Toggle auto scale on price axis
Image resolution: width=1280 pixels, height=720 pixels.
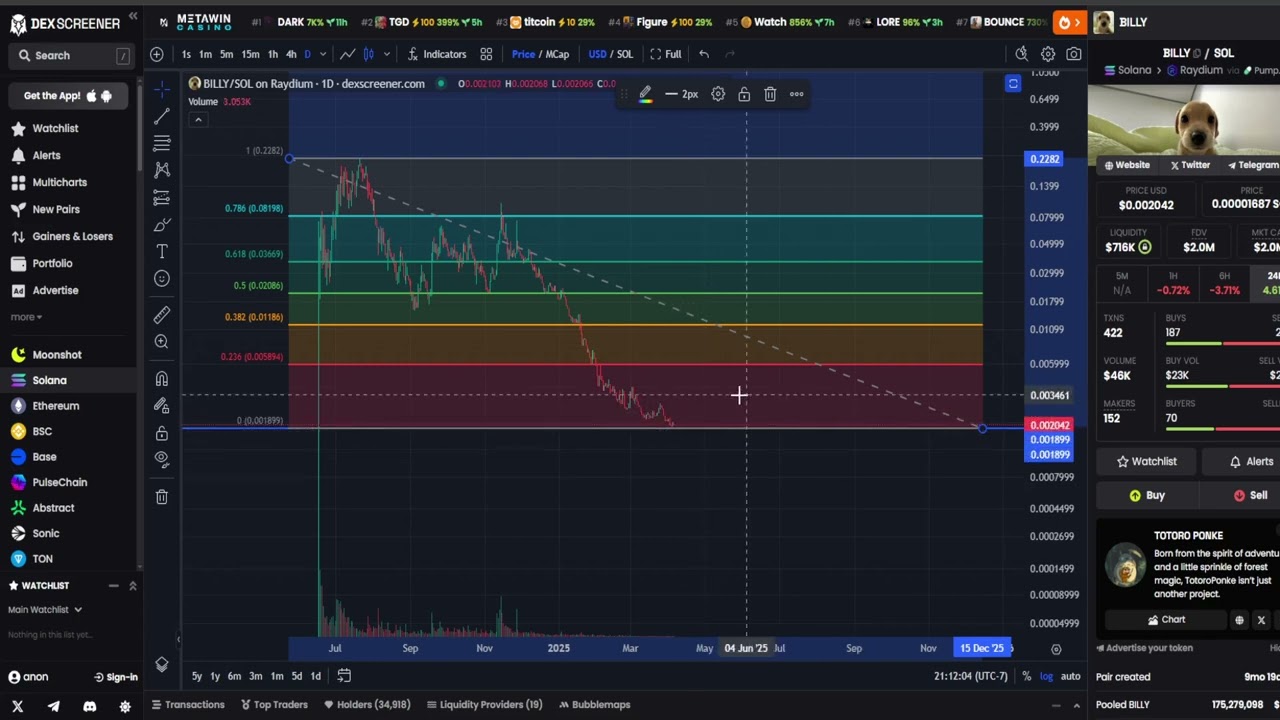pyautogui.click(x=1070, y=676)
